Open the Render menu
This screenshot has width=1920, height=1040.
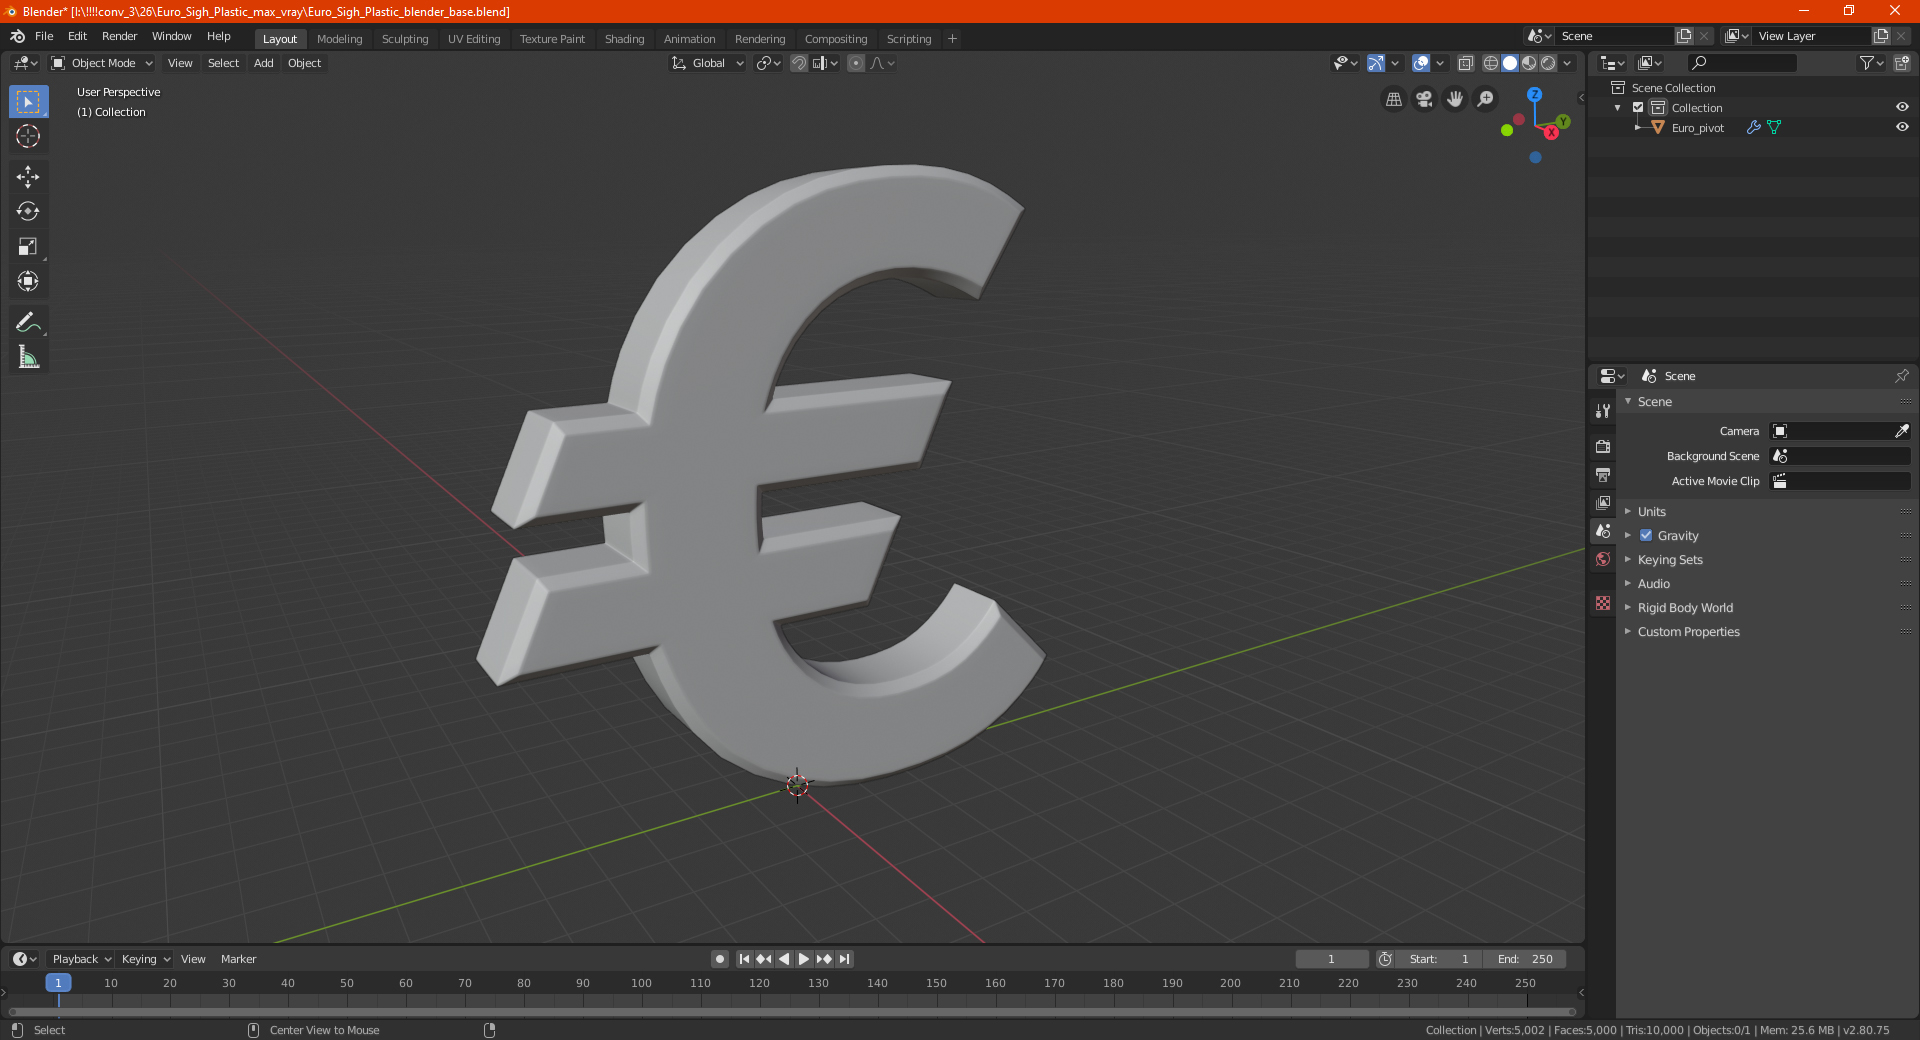(x=119, y=36)
